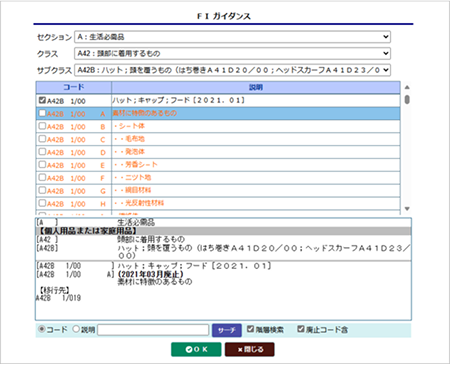
Task: Check the A42B 1/00 A row checkbox
Action: (42, 113)
